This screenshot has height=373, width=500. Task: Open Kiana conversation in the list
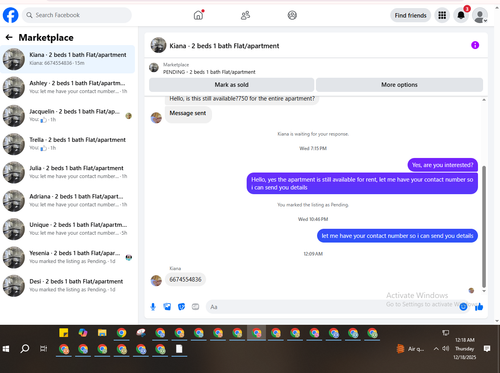pyautogui.click(x=67, y=59)
